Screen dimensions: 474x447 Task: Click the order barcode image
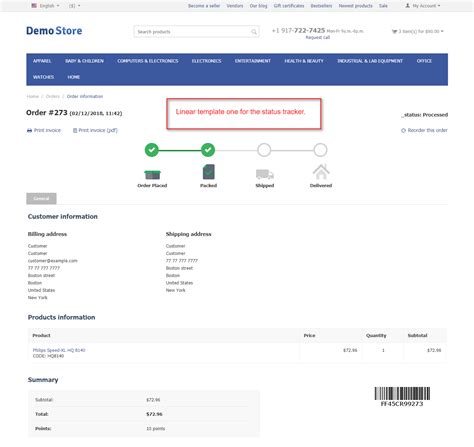click(402, 394)
